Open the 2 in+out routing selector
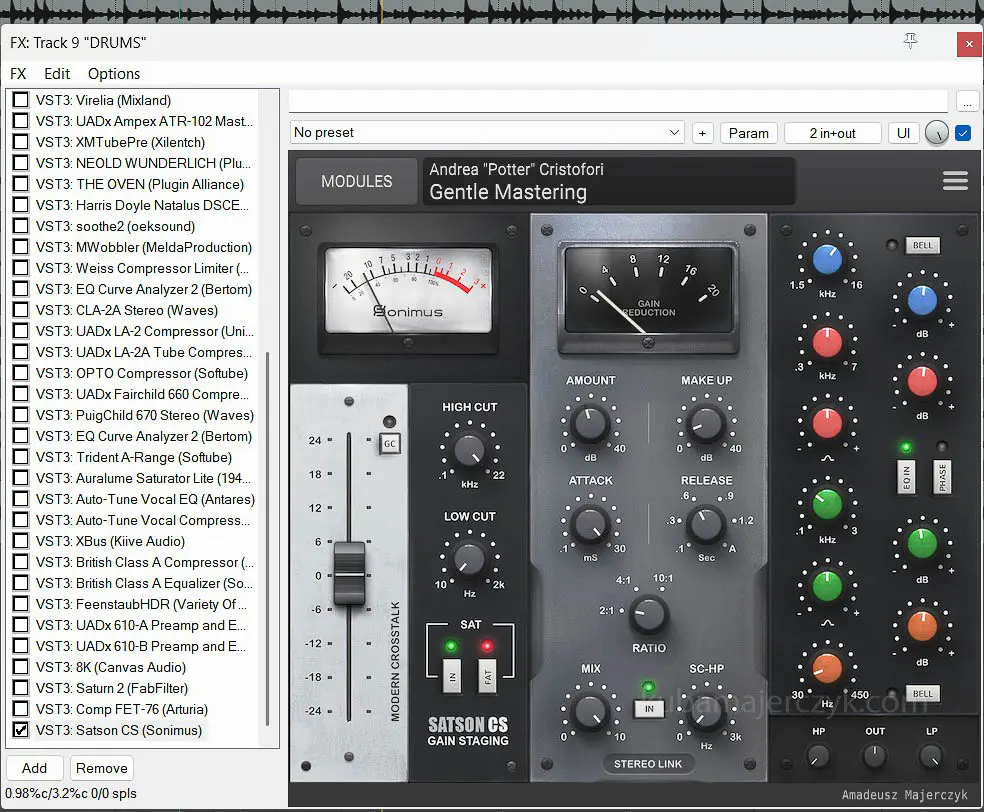 (832, 133)
